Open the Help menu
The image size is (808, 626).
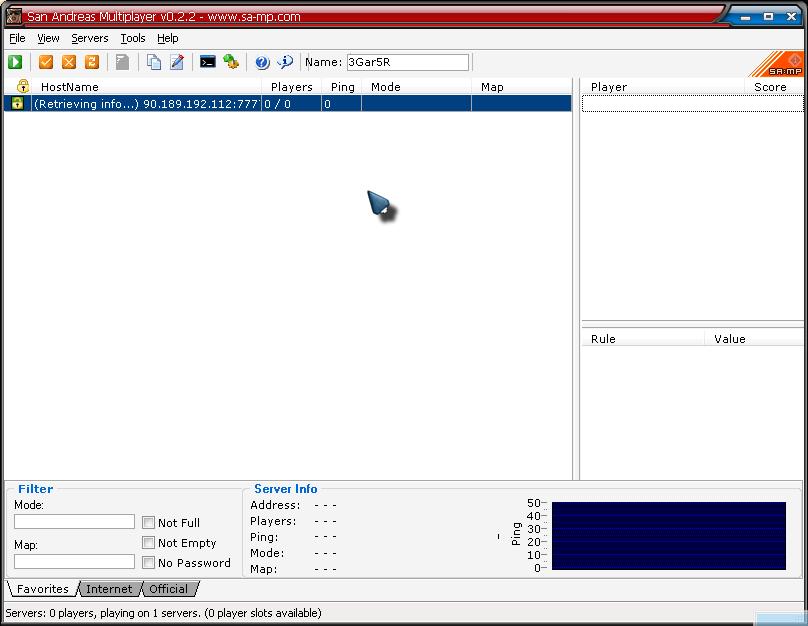point(167,38)
